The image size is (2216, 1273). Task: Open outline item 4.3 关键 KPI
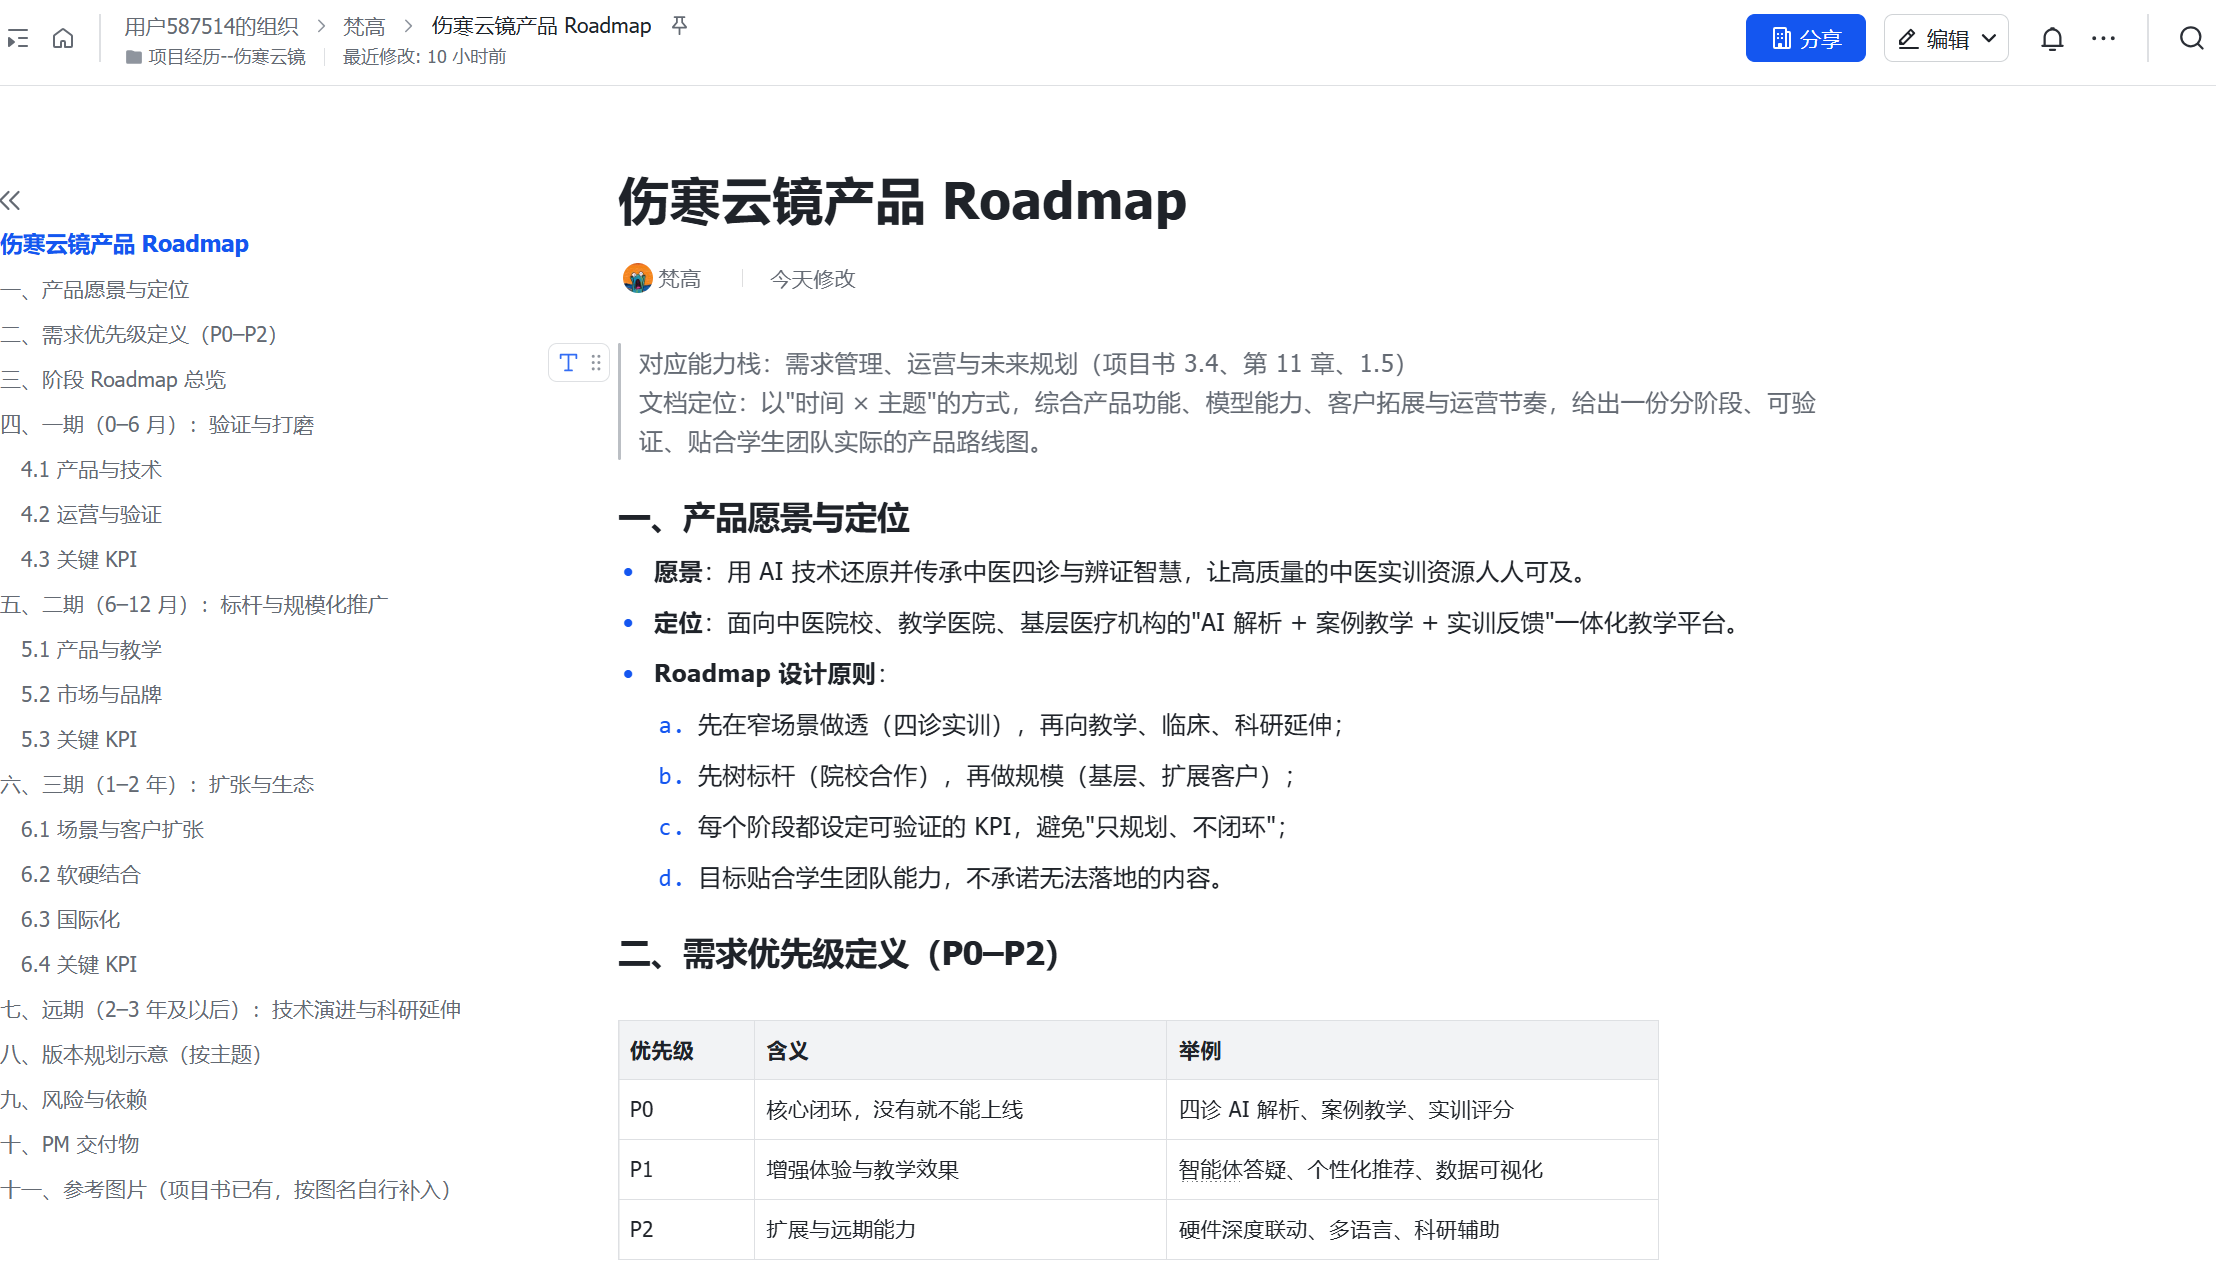pos(79,560)
